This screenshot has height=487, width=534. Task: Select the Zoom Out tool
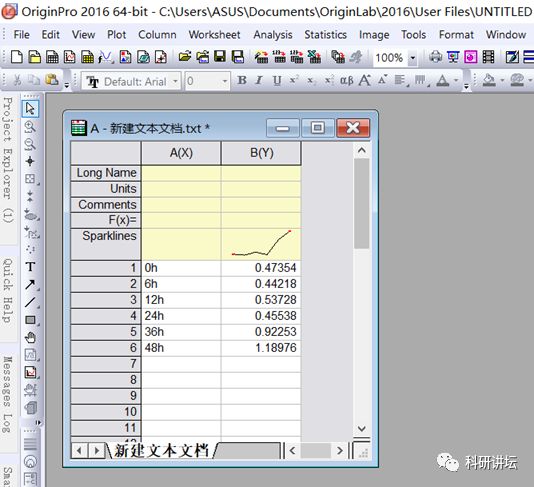[x=30, y=144]
